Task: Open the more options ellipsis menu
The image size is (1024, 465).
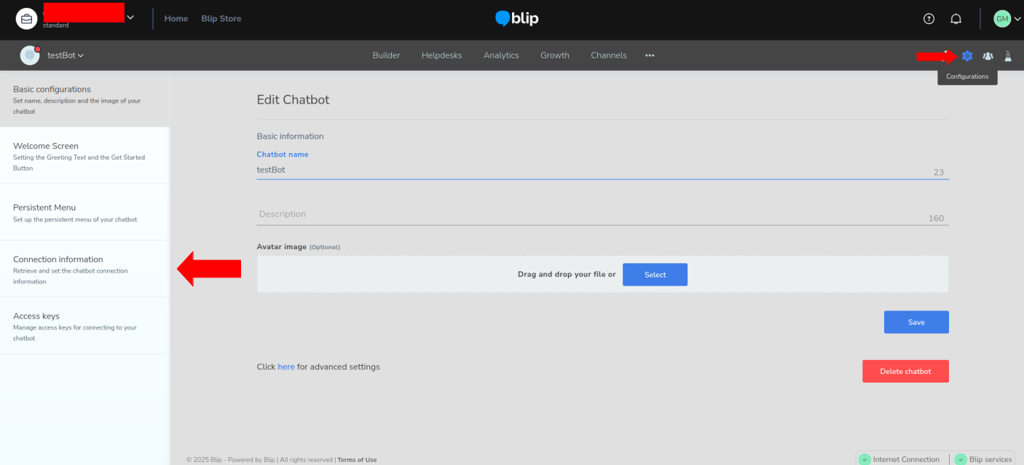Action: [x=650, y=56]
